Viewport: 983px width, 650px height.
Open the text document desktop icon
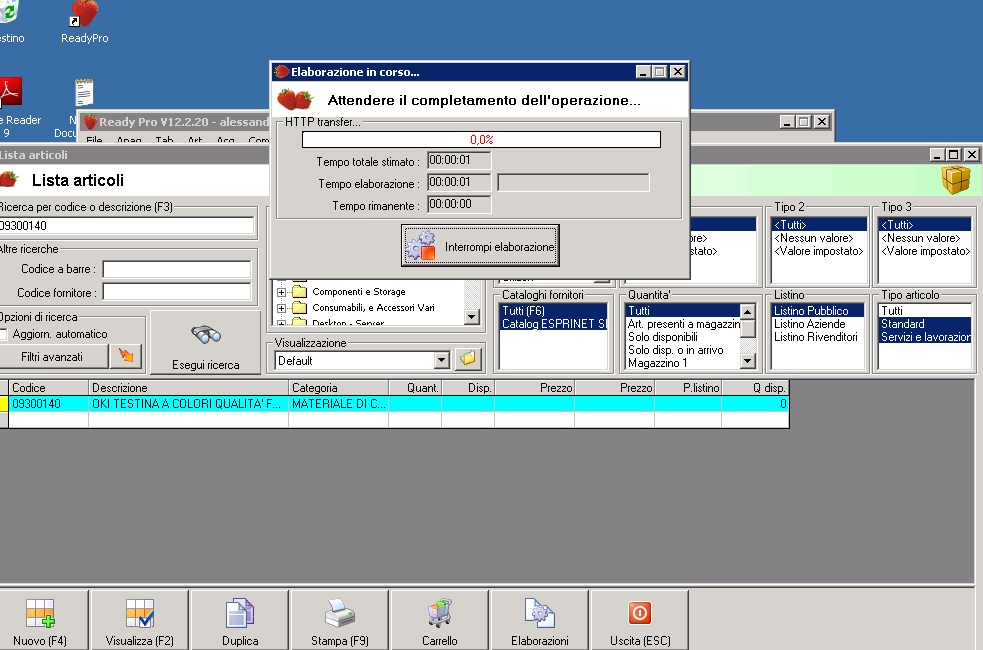coord(83,94)
